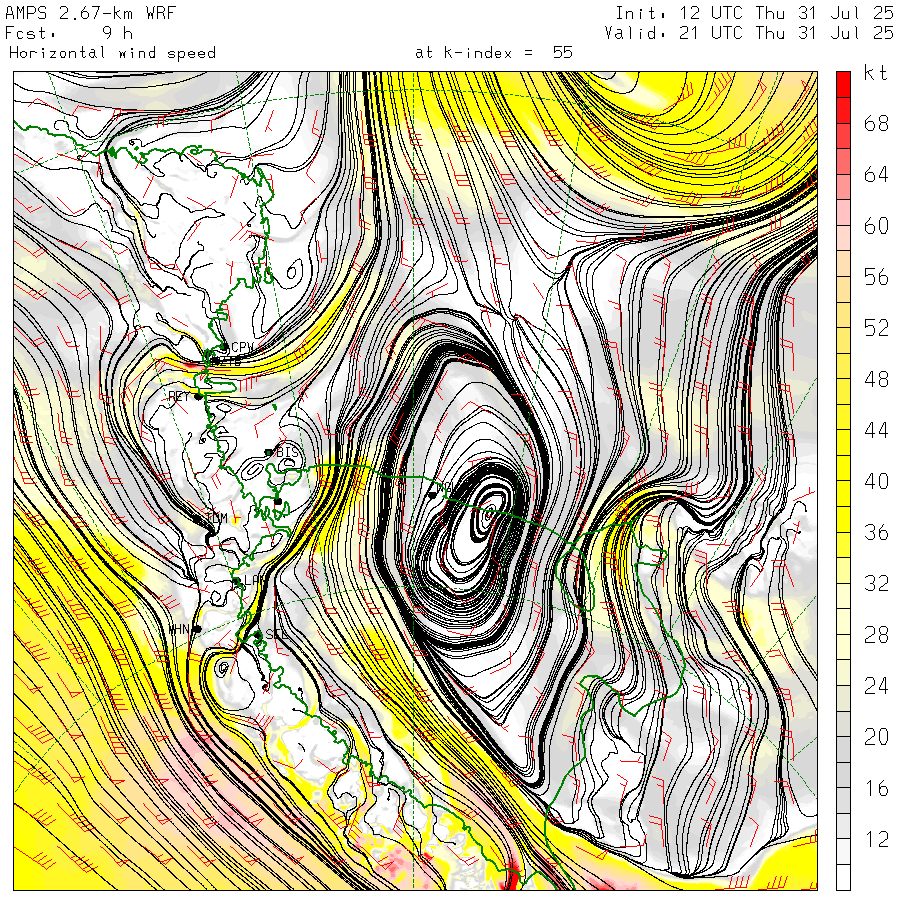The width and height of the screenshot is (900, 900).
Task: Pick the bright red swatch topping the color bar
Action: 843,84
